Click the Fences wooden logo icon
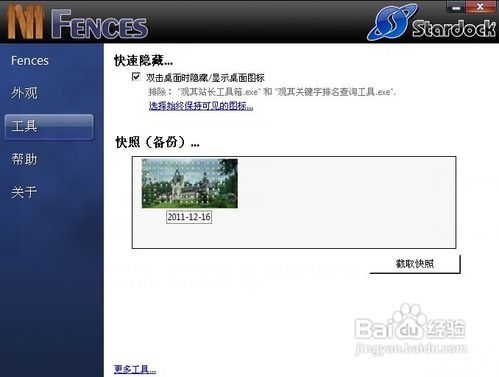Screen dimensions: 499x377 pos(25,22)
